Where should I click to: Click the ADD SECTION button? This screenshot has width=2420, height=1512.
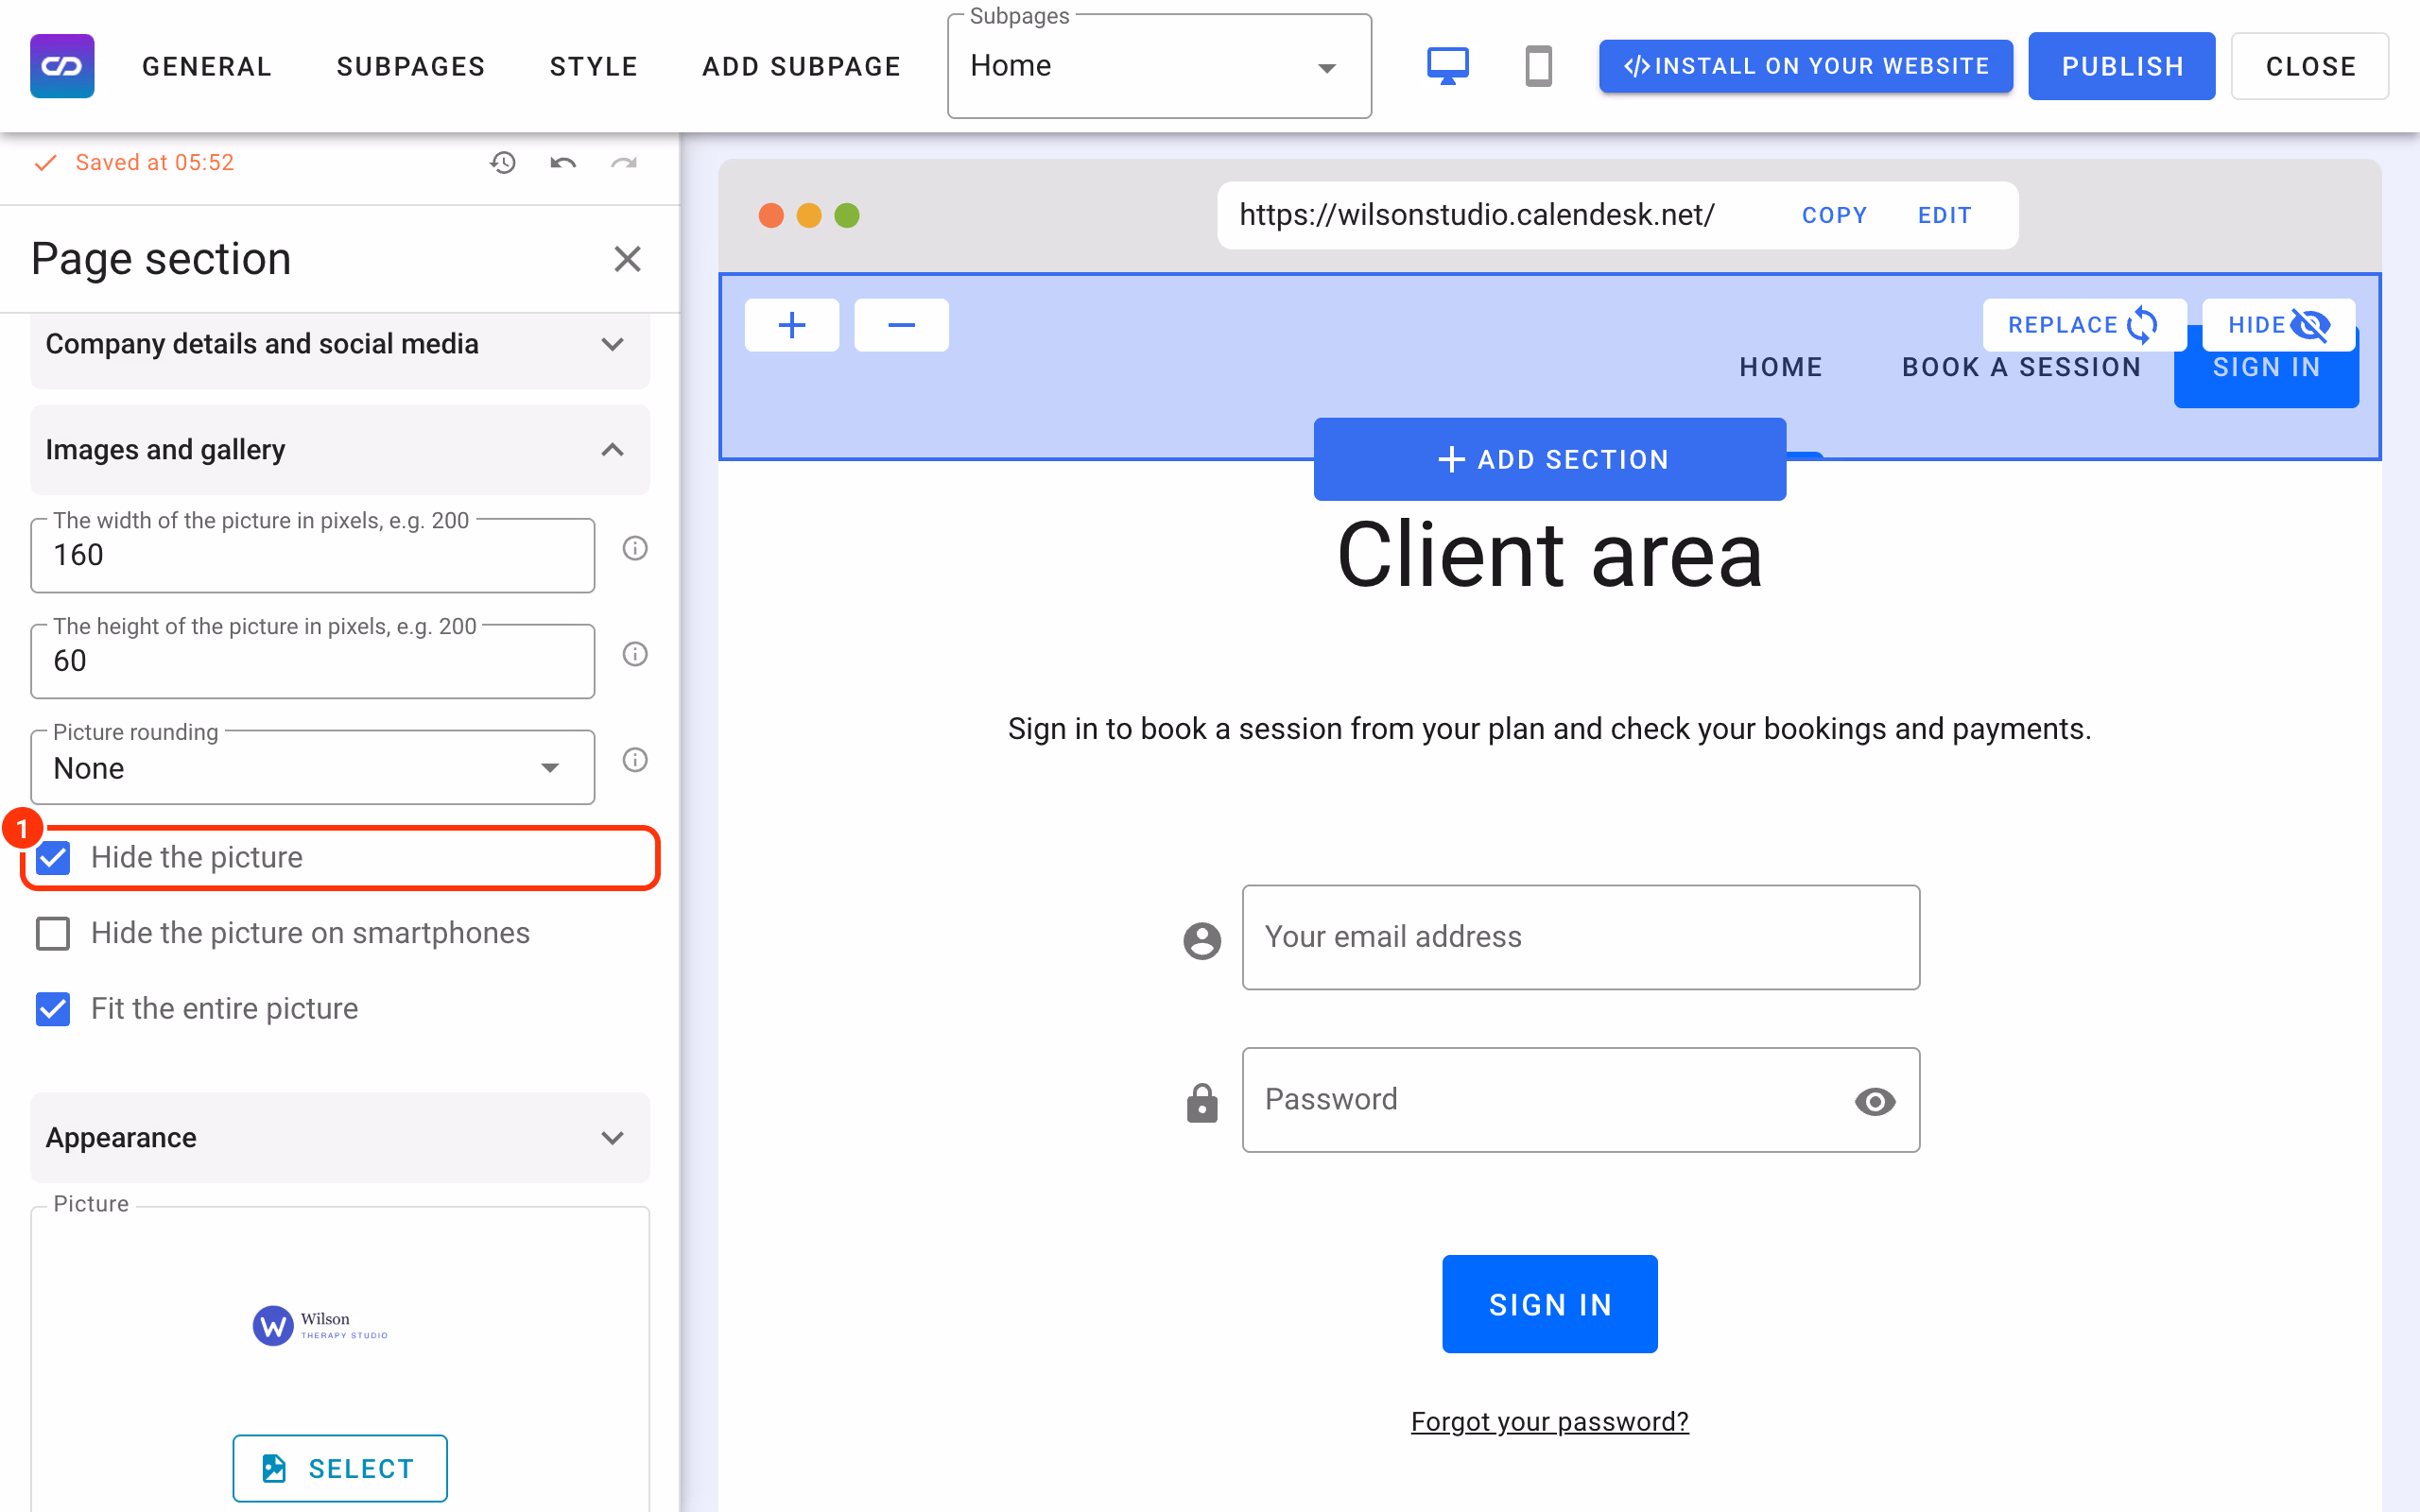click(1550, 459)
